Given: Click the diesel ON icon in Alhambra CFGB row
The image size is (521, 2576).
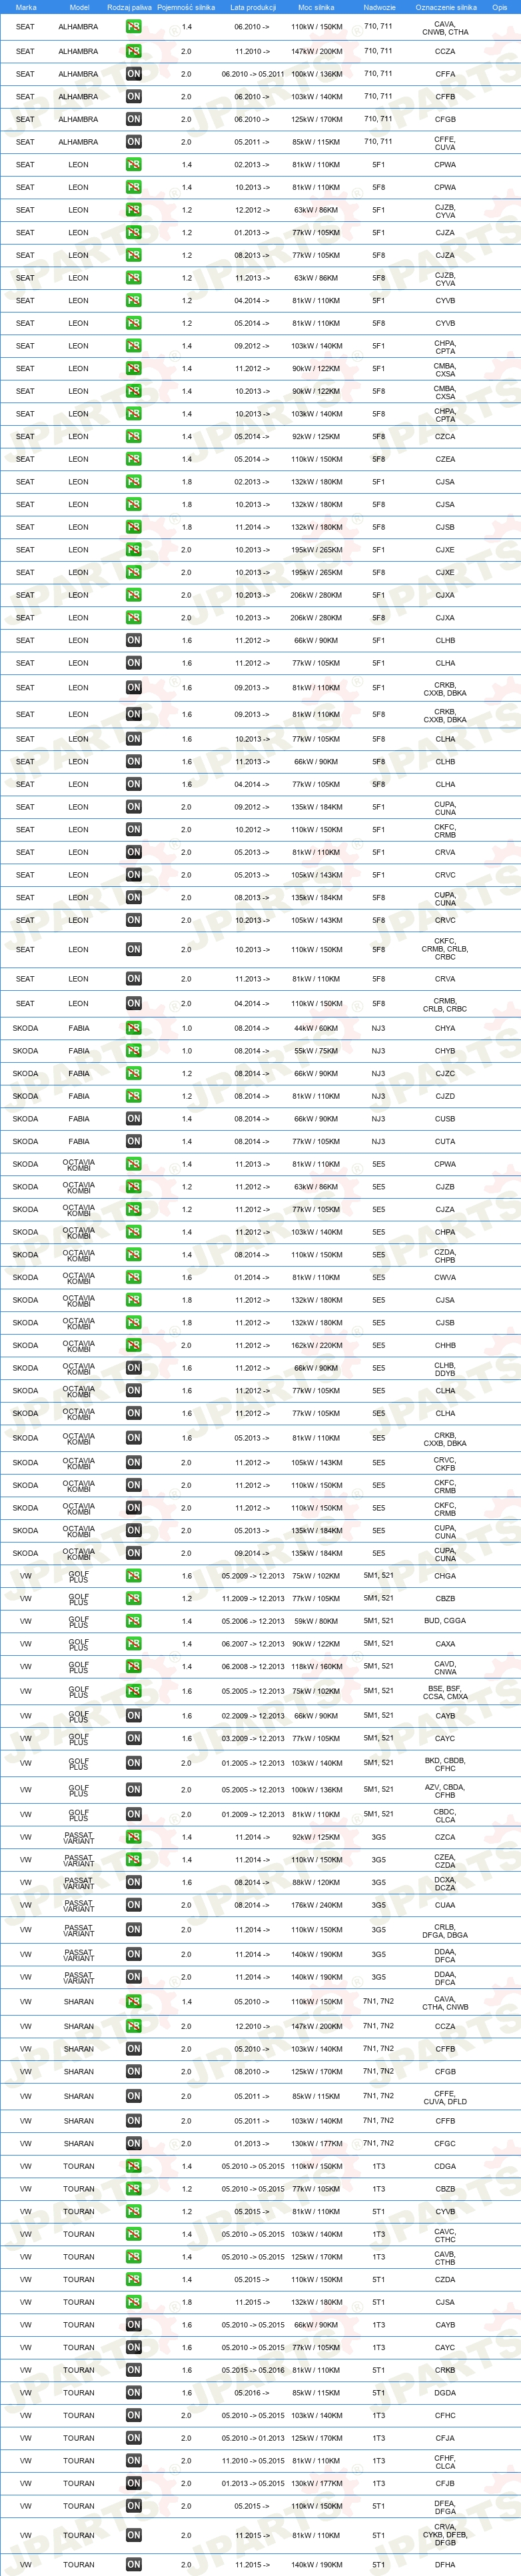Looking at the screenshot, I should (x=133, y=119).
